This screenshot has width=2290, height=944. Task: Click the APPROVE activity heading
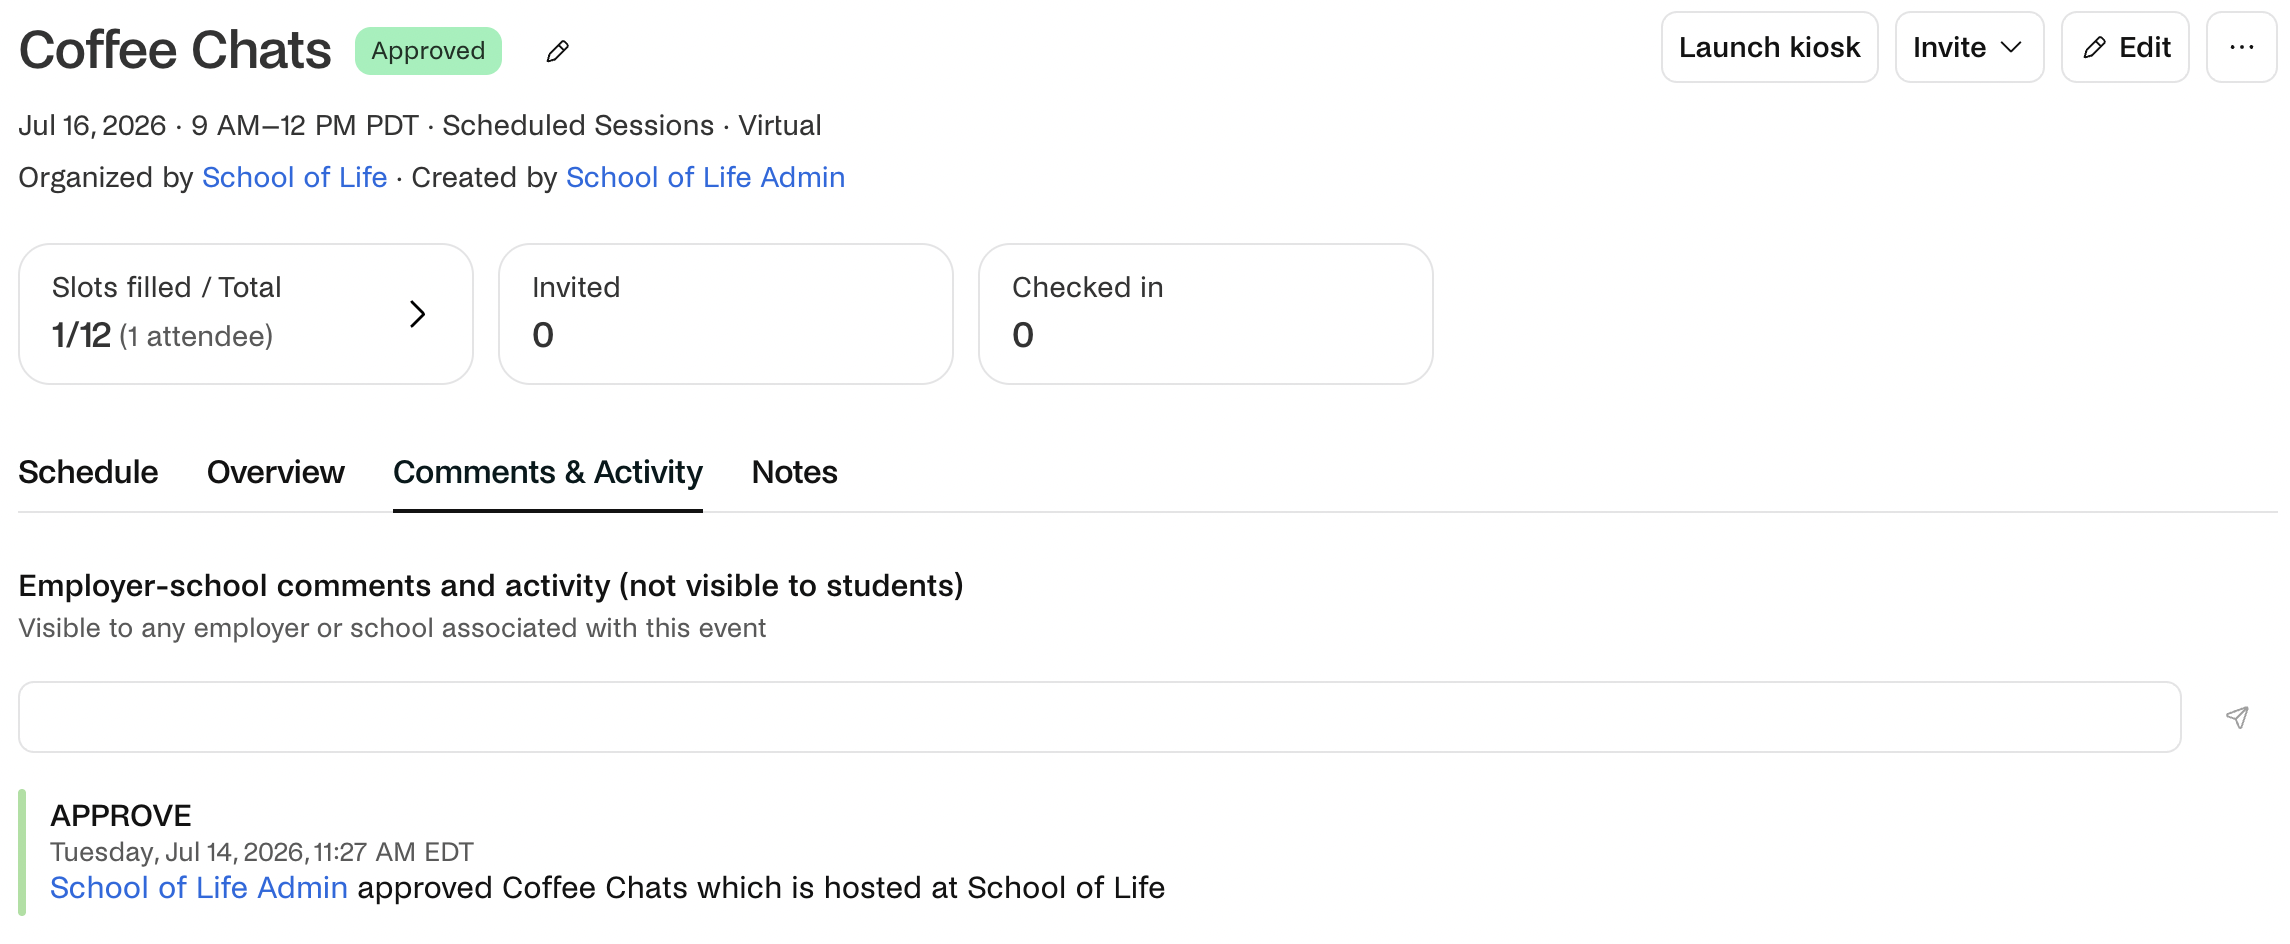121,816
